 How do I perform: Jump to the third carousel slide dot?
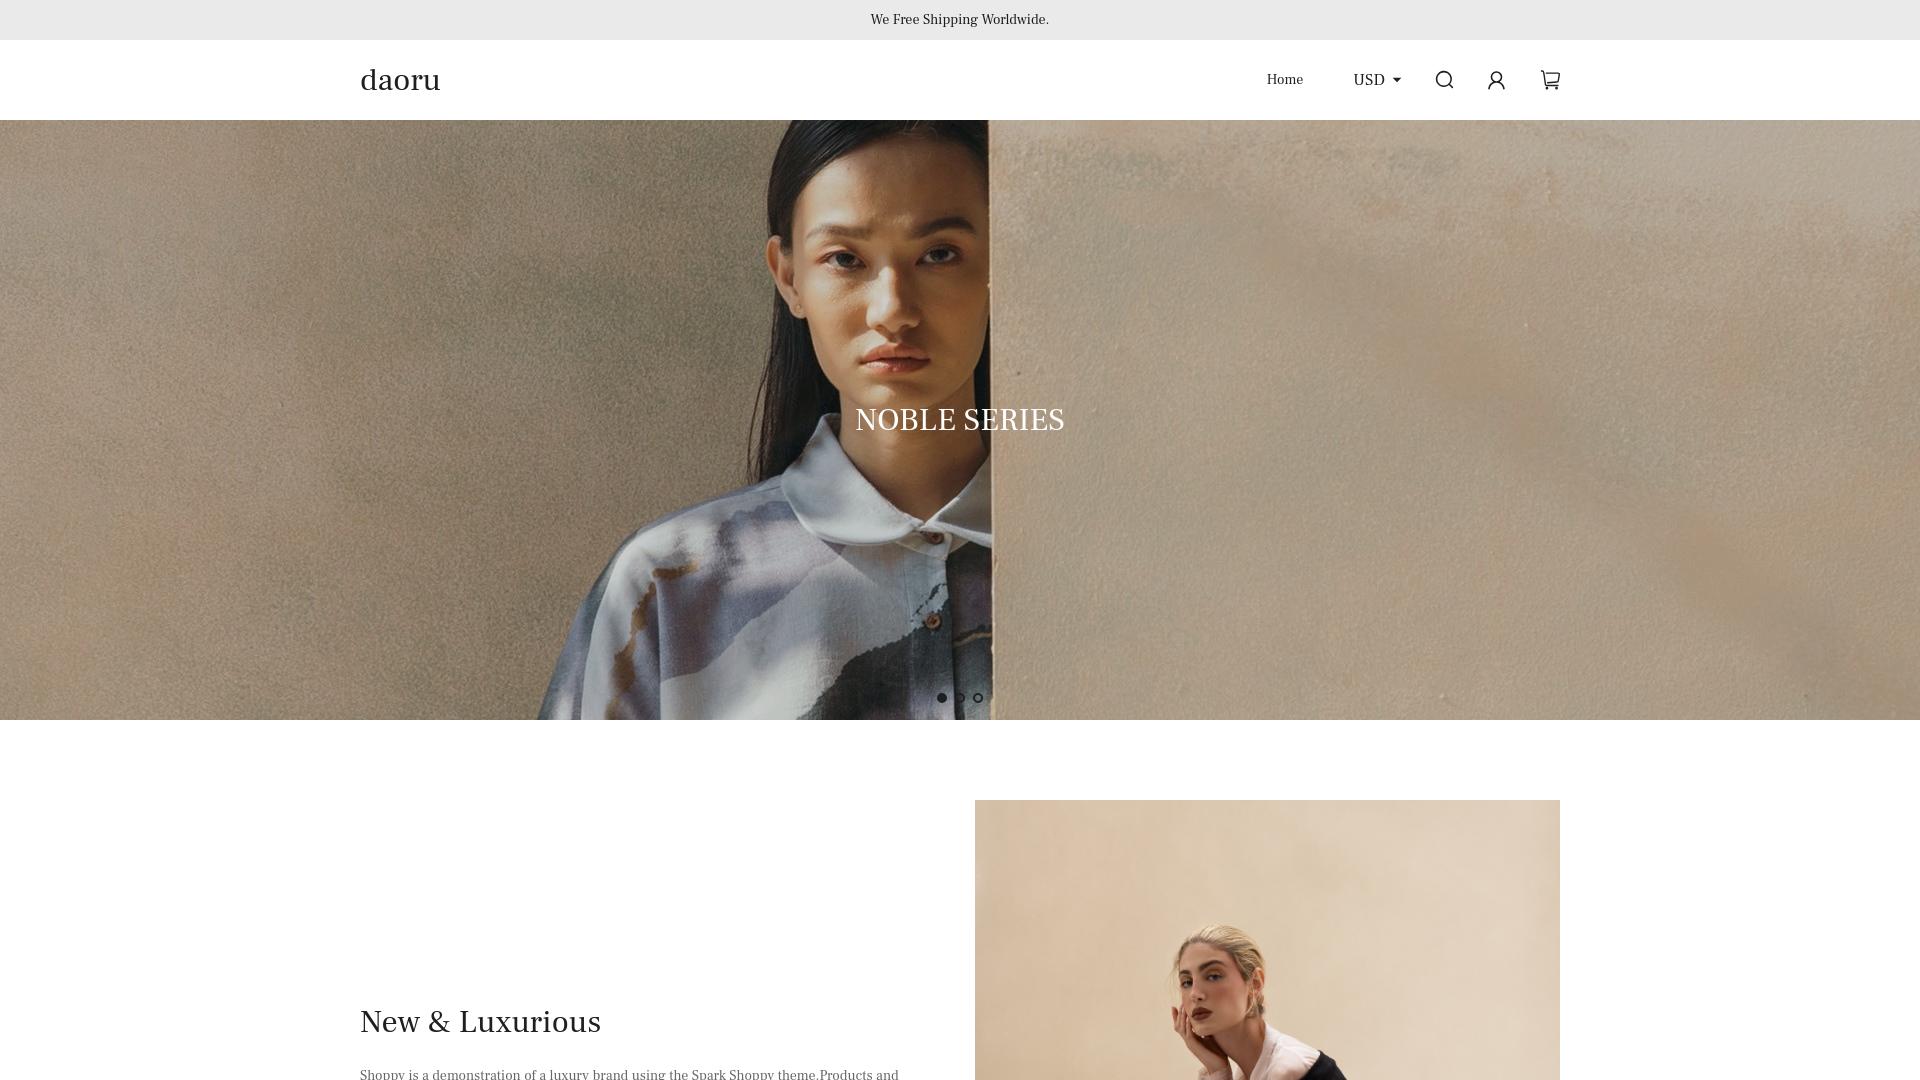(x=978, y=698)
